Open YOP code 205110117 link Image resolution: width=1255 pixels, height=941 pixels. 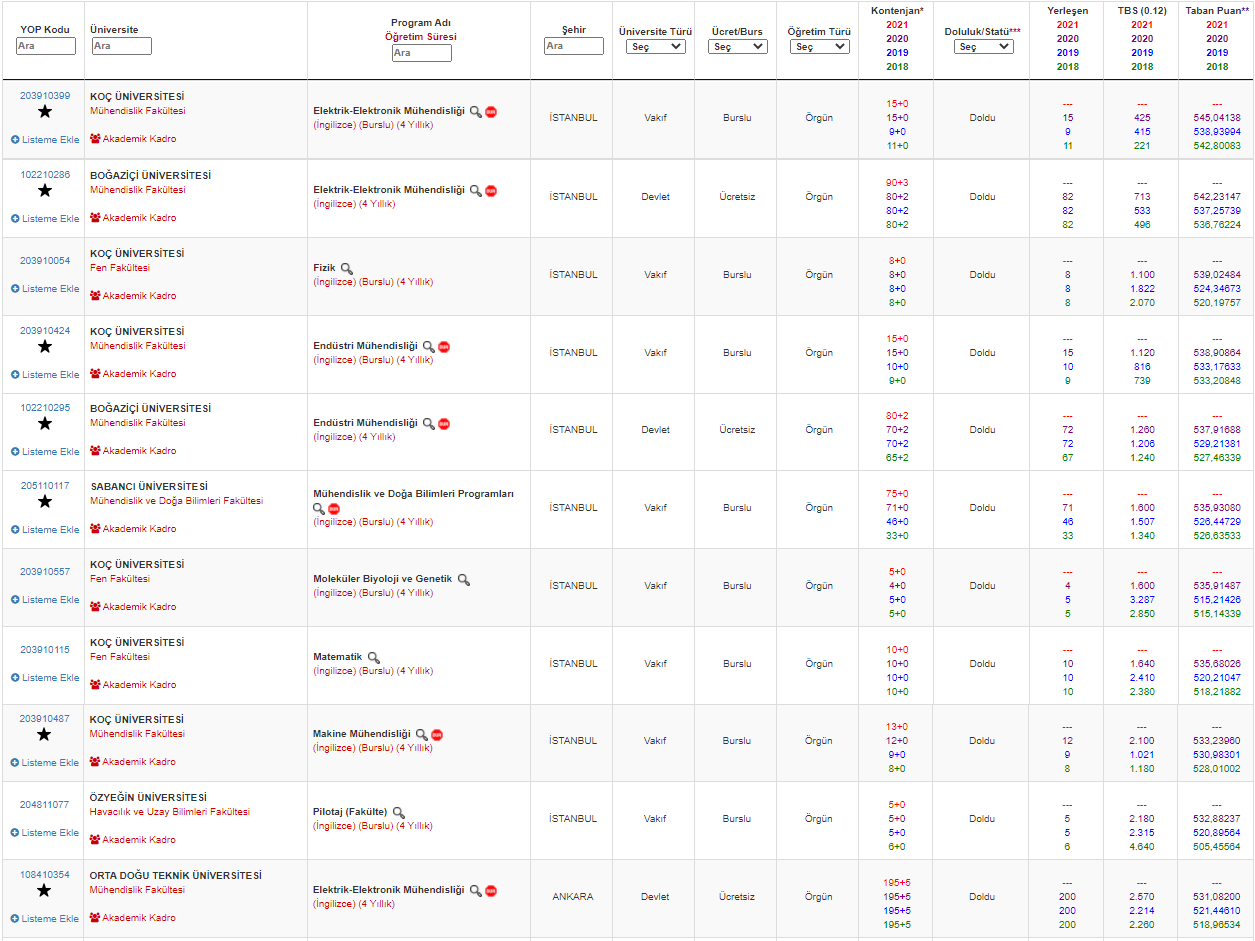45,486
